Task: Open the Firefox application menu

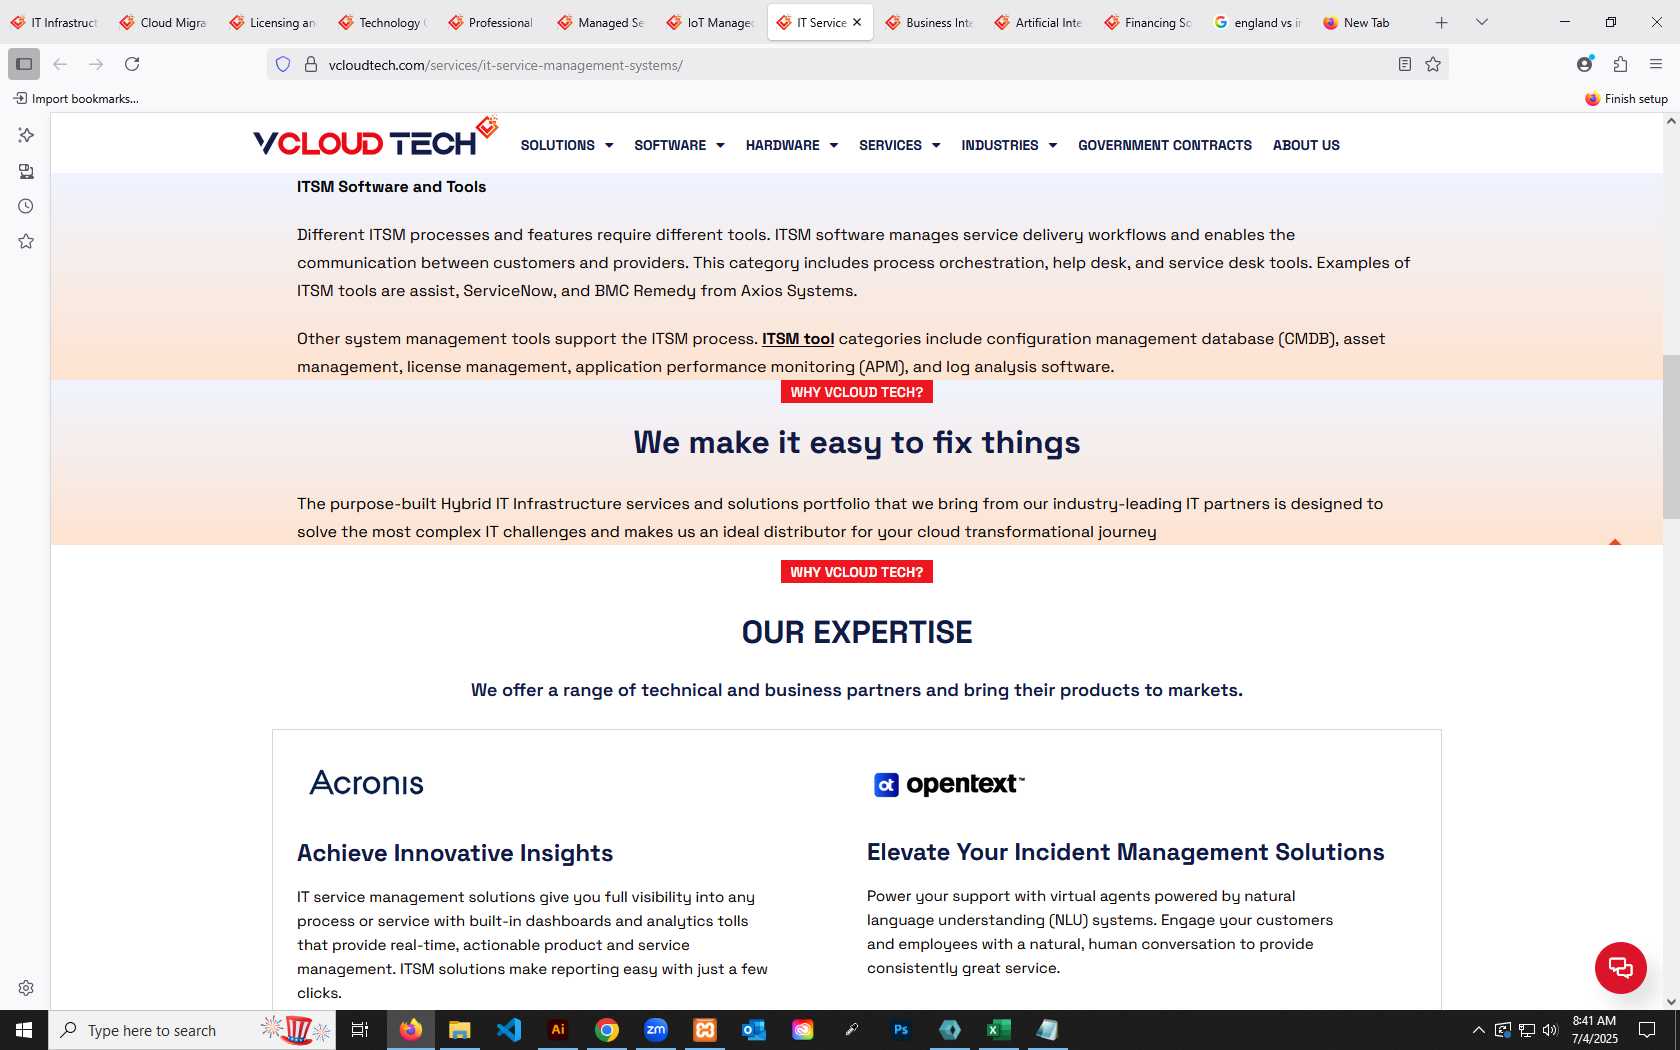Action: click(1656, 64)
